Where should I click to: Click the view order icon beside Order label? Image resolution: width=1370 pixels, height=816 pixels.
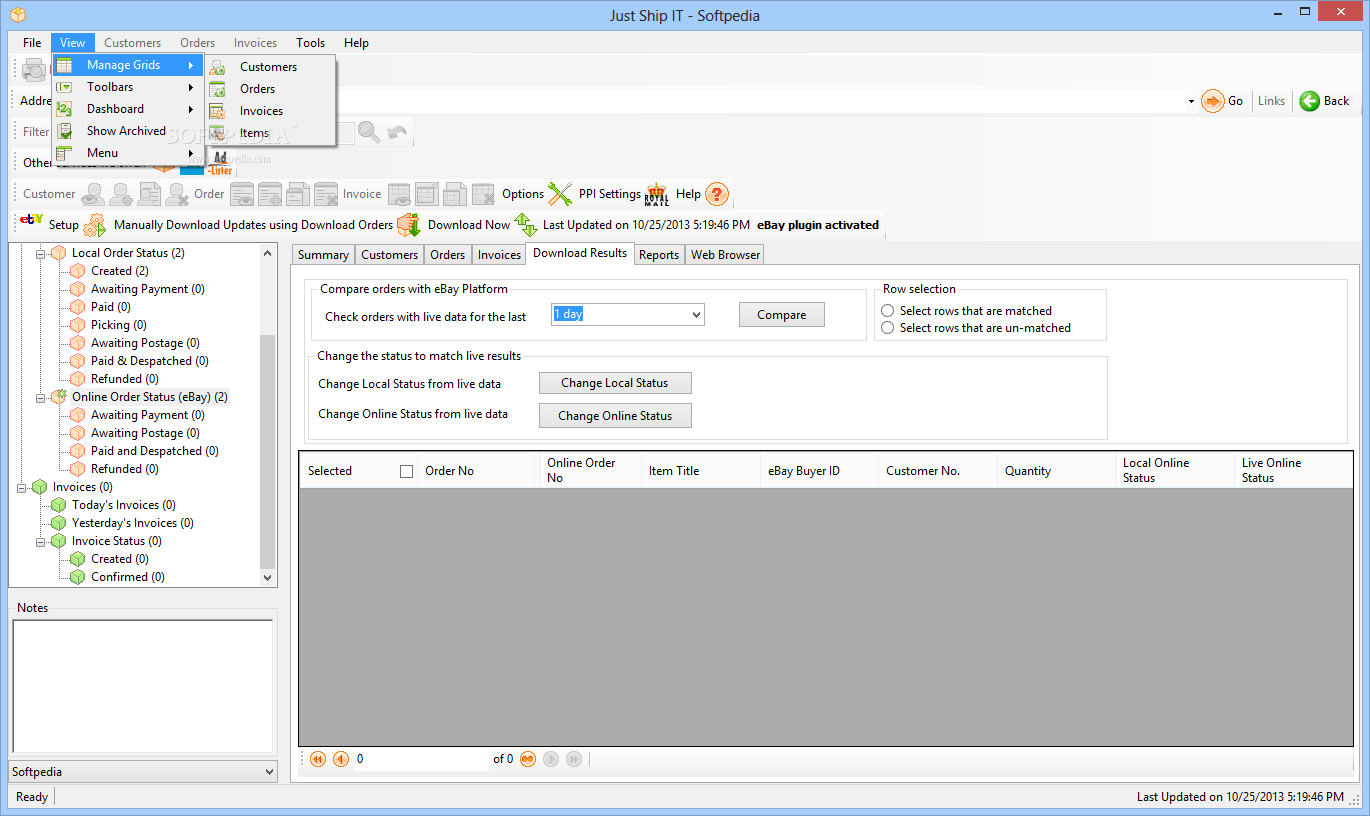click(x=242, y=194)
